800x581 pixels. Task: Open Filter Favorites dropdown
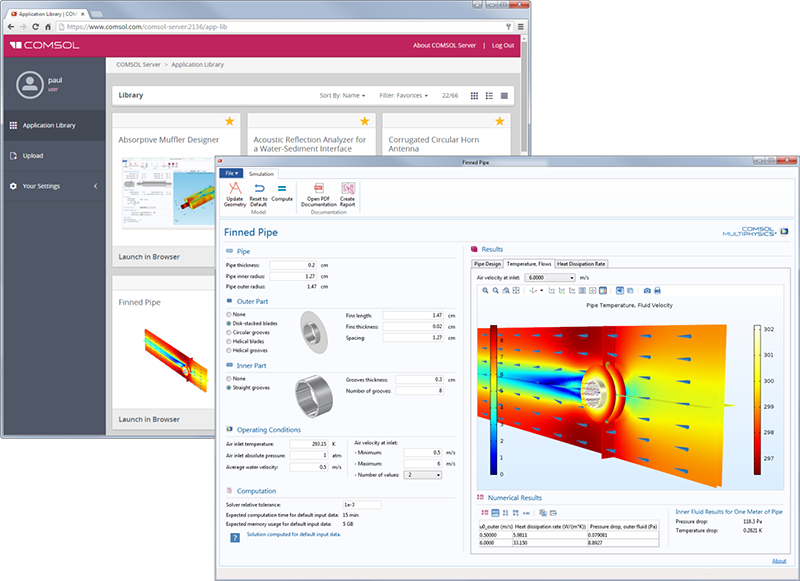(x=404, y=95)
